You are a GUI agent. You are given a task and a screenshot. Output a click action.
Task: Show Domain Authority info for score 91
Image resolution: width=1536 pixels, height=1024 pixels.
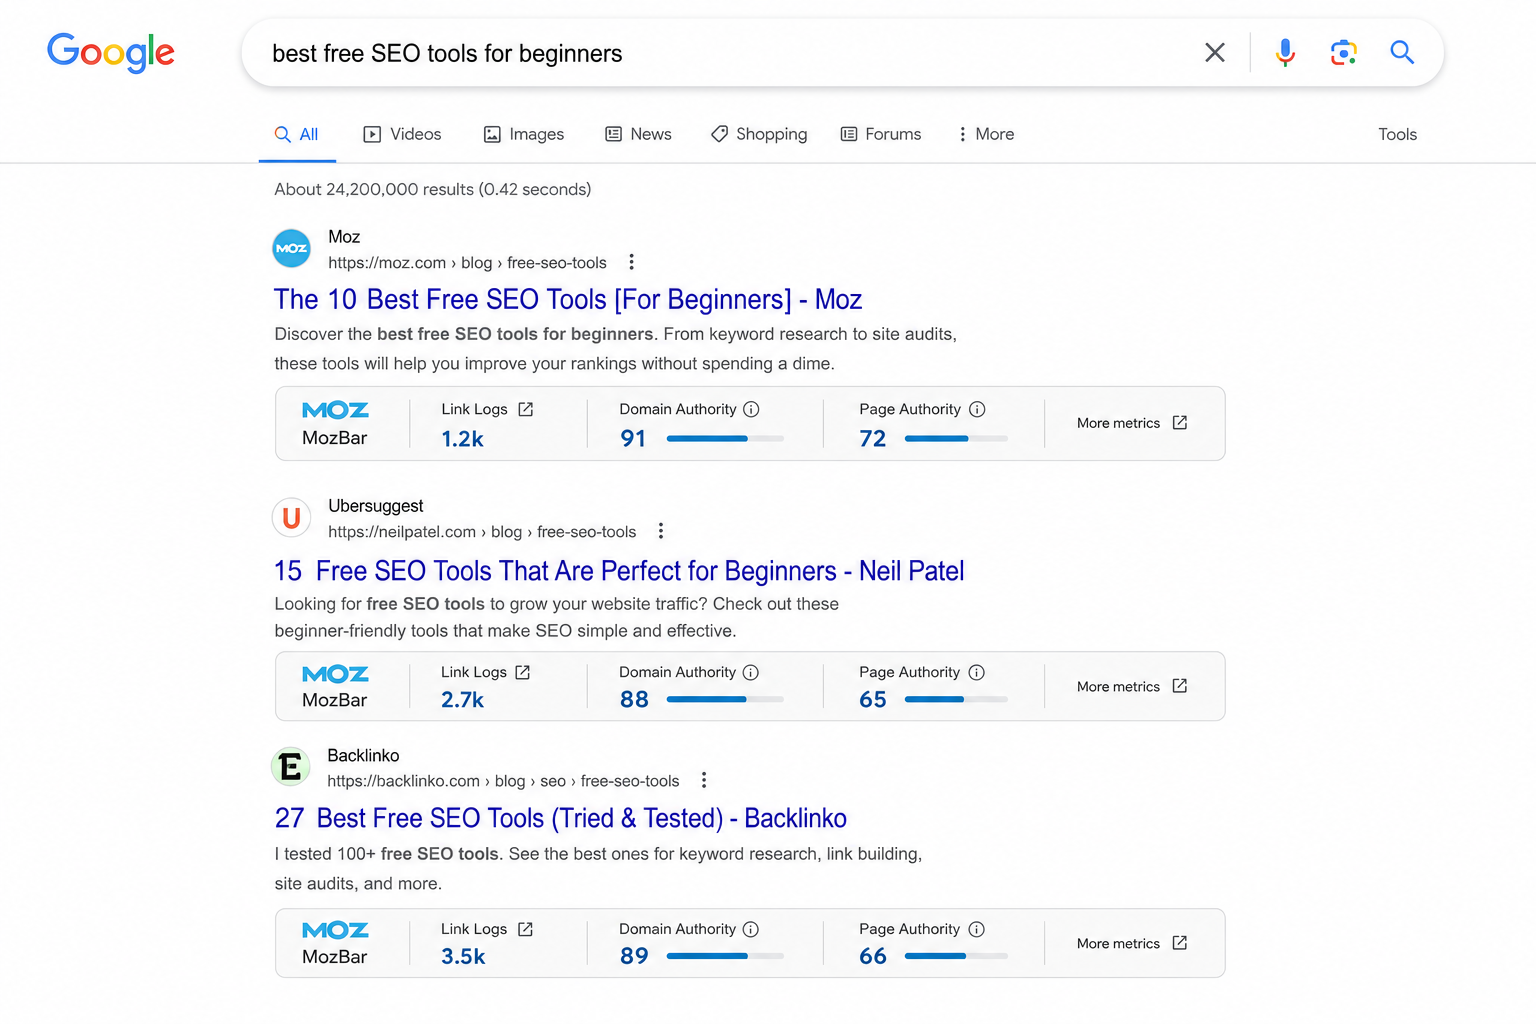(x=752, y=409)
